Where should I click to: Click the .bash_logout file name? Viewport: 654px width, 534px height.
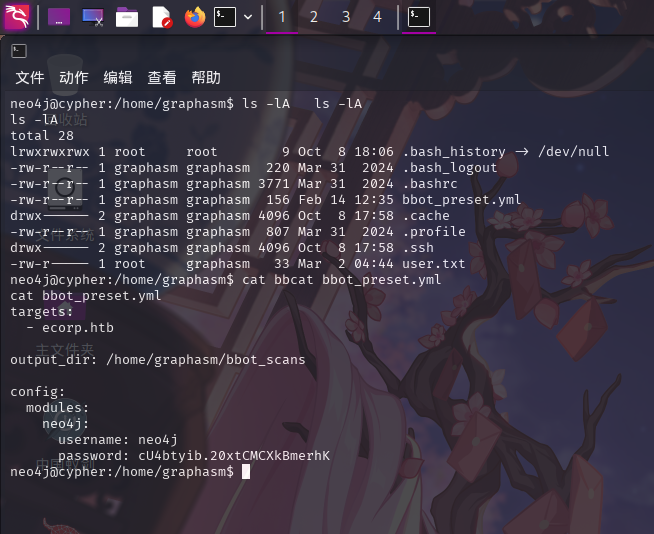tap(450, 168)
